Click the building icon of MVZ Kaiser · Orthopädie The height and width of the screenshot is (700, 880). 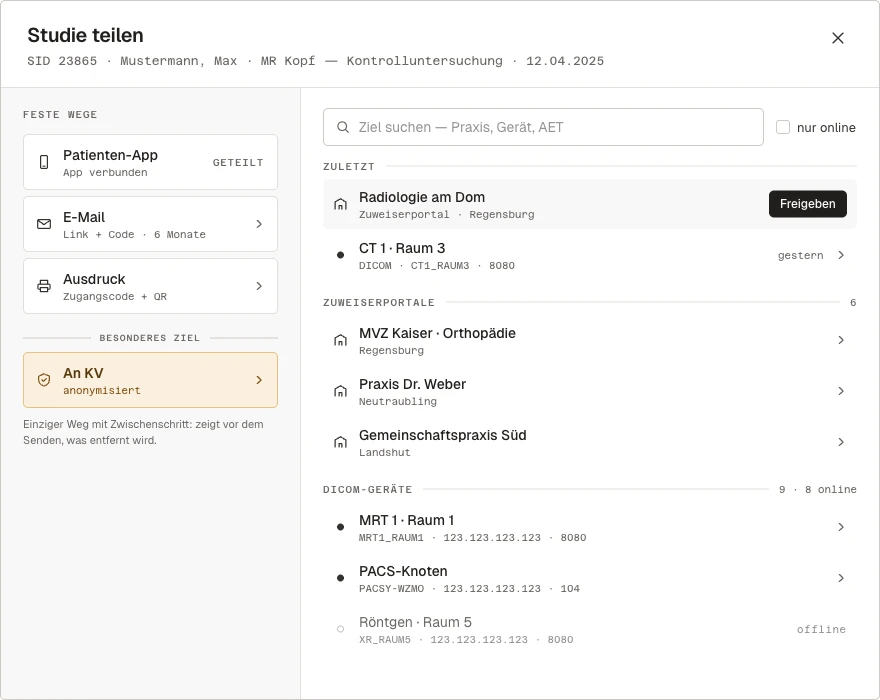tap(340, 340)
